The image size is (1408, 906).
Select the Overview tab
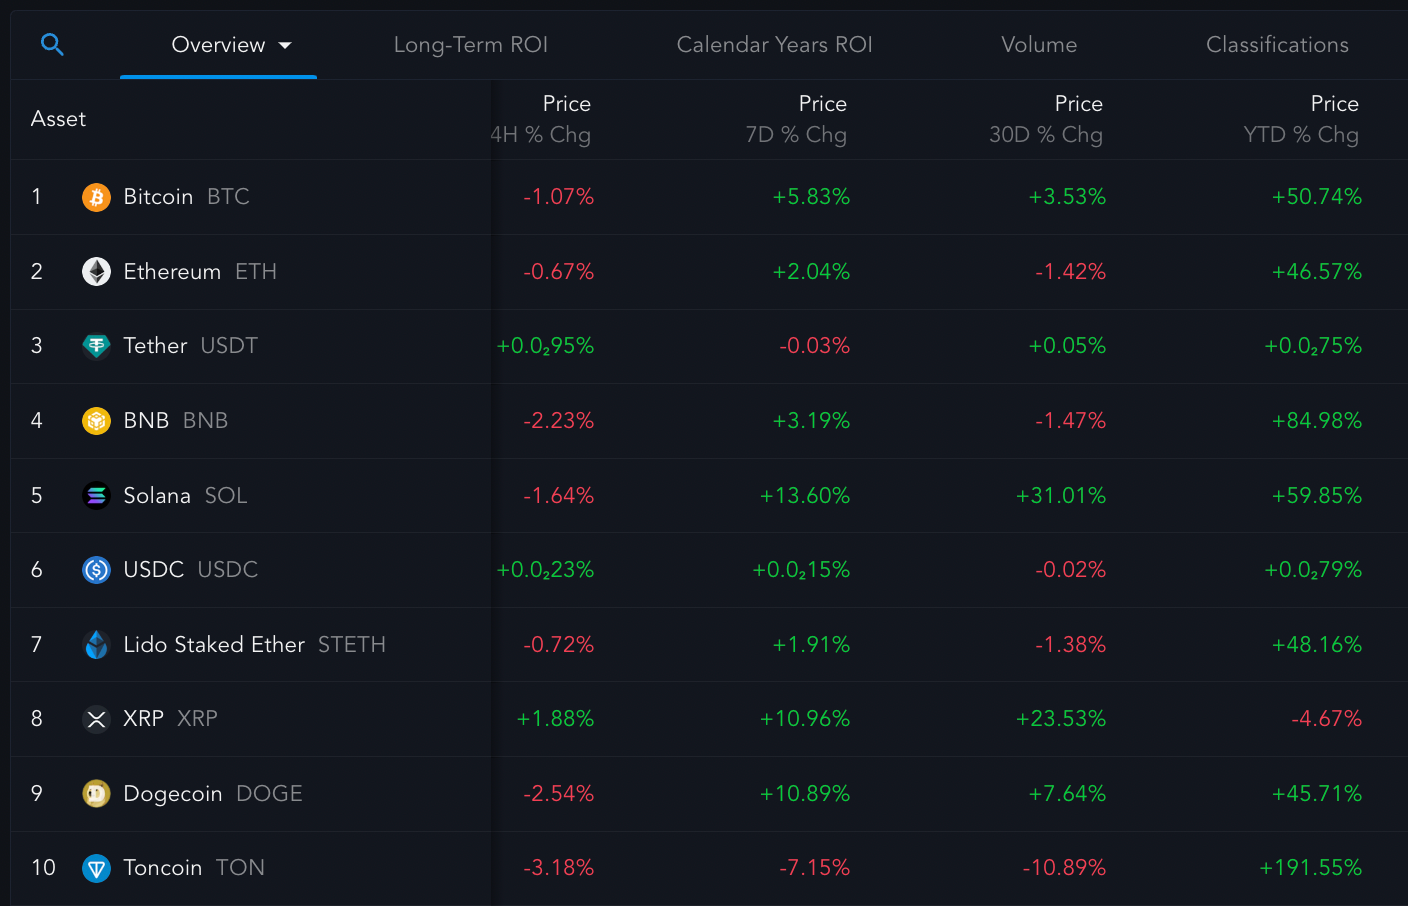[x=218, y=45]
